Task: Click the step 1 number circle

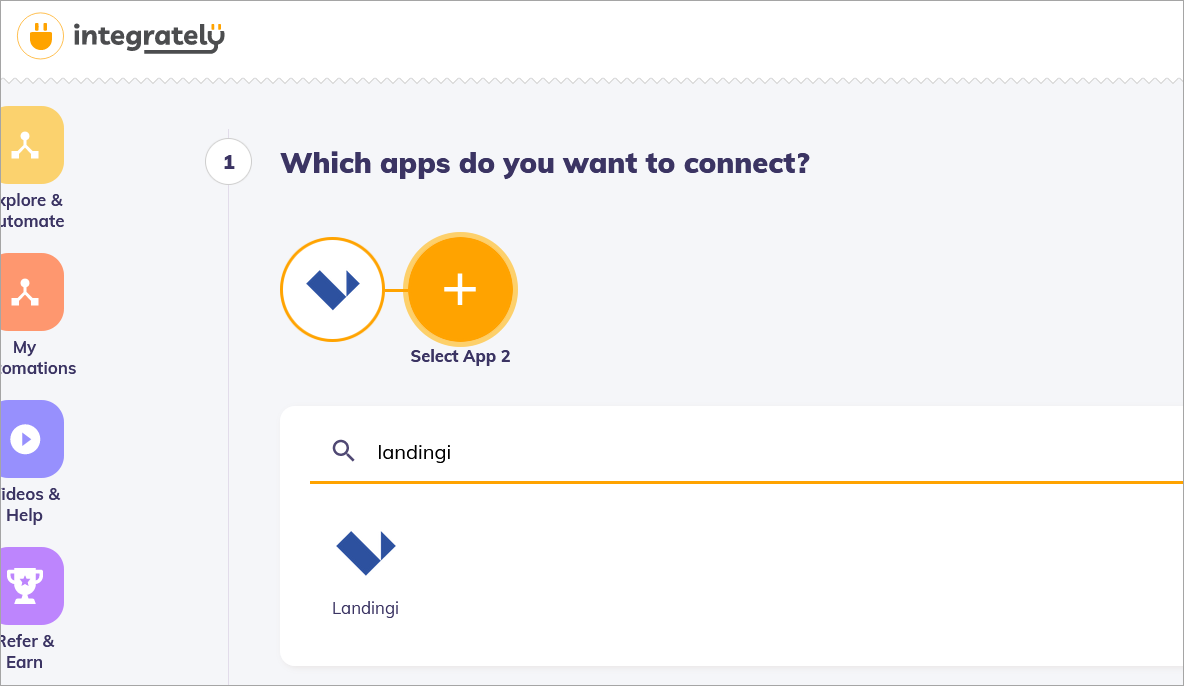Action: (228, 162)
